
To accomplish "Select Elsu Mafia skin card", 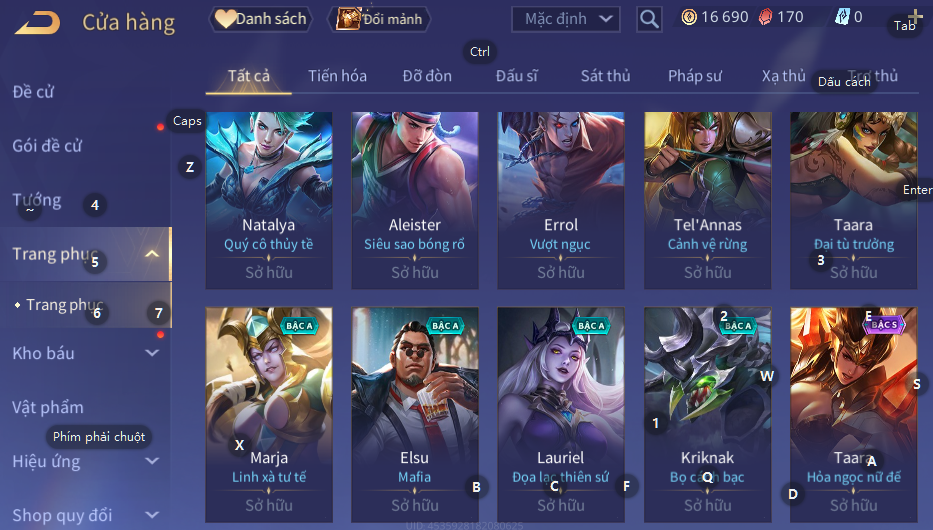I will pos(415,415).
